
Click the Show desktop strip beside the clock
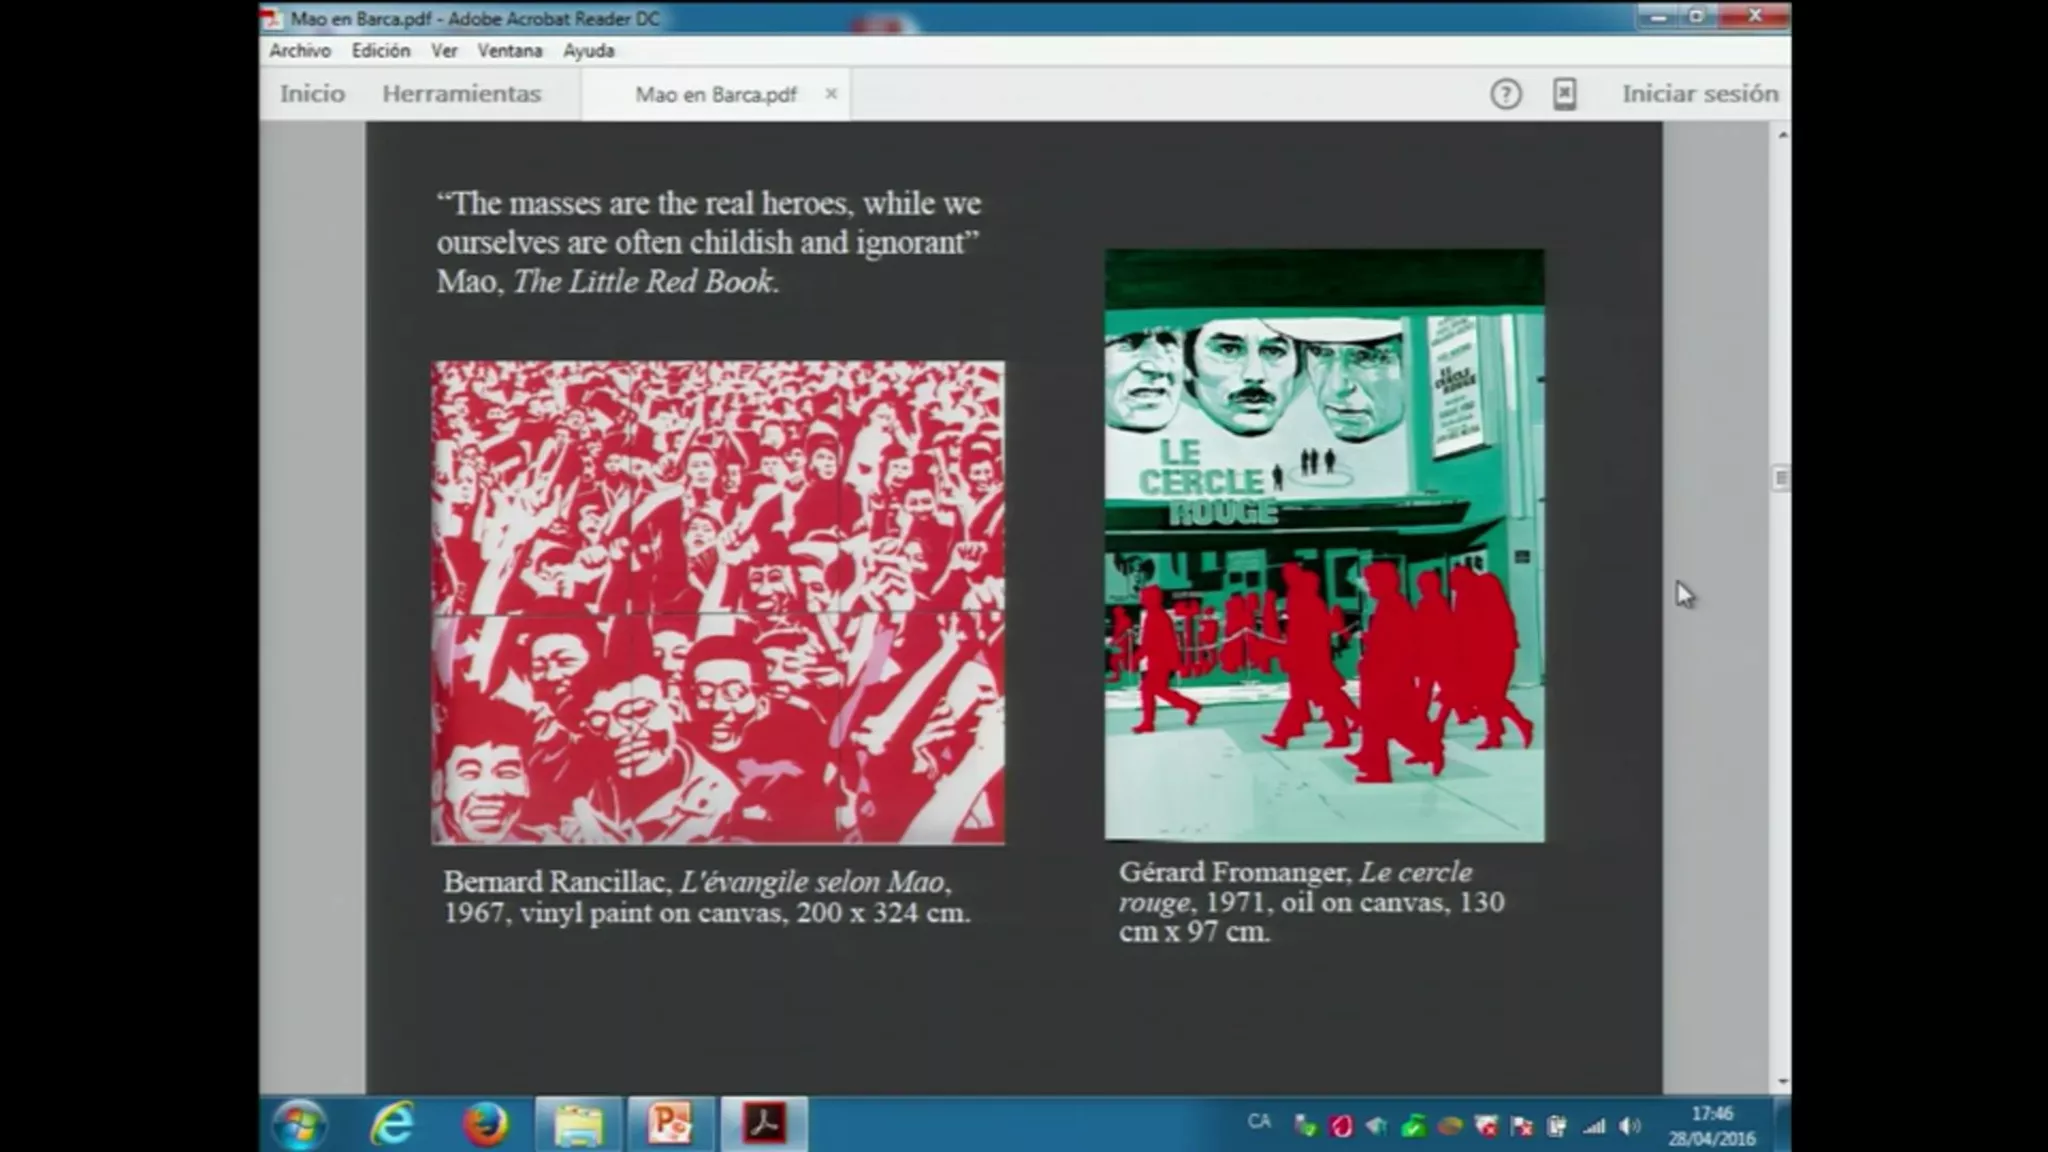point(1783,1125)
